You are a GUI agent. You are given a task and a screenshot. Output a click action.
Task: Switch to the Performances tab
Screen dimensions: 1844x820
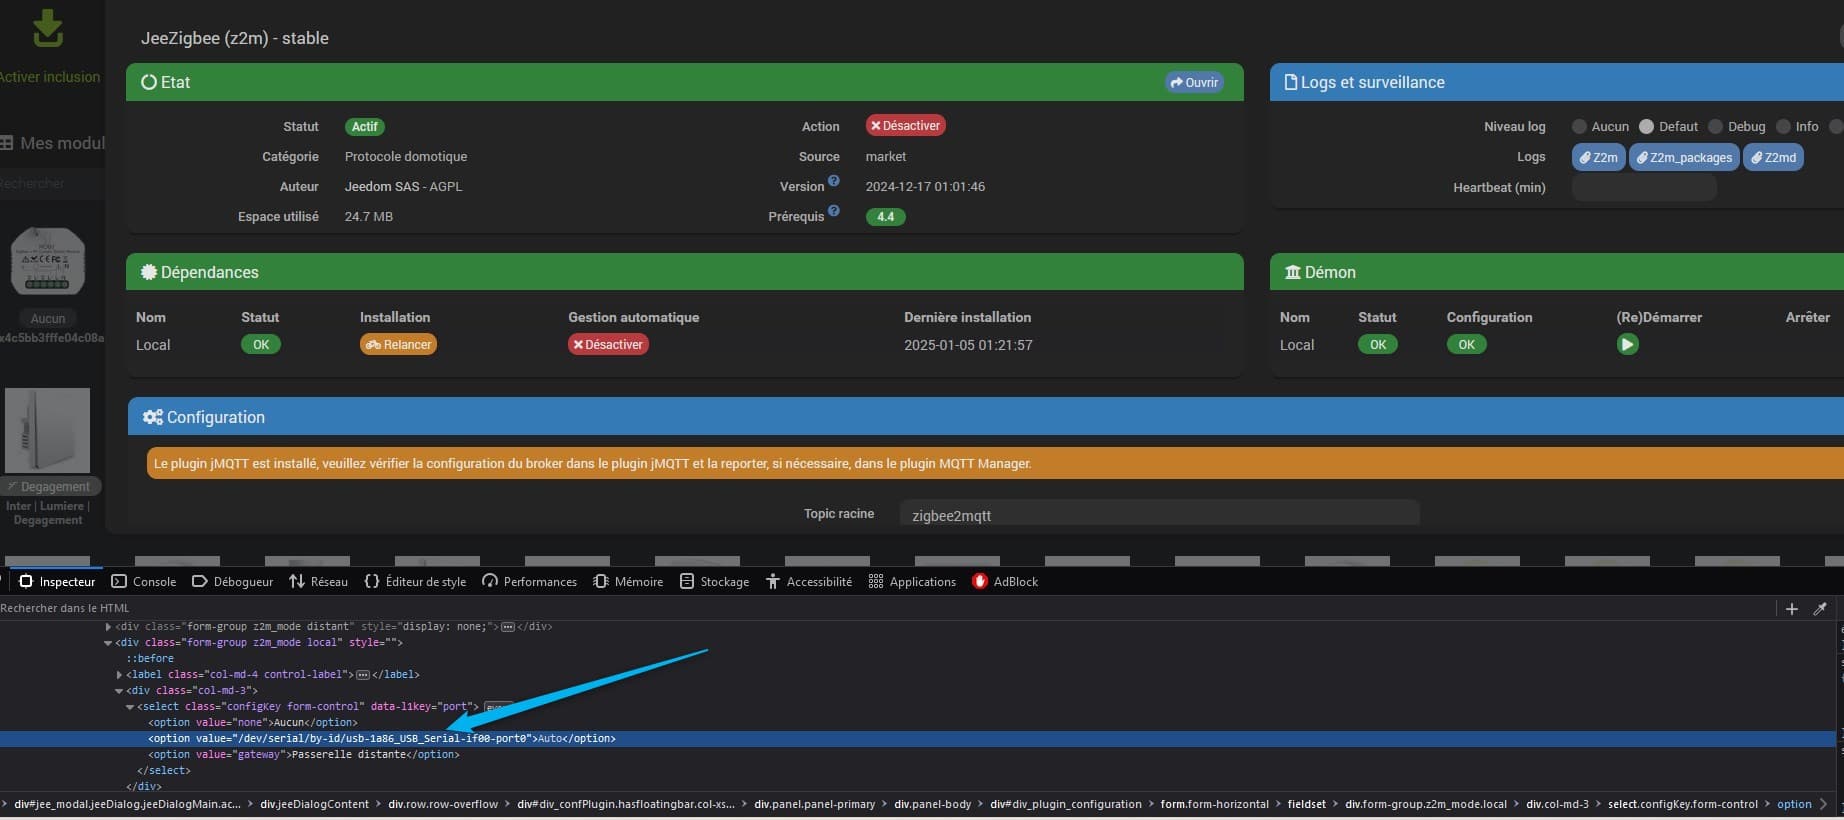pos(529,581)
